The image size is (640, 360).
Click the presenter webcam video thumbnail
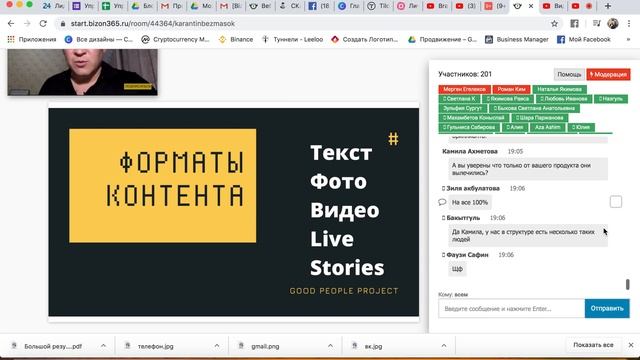point(82,72)
